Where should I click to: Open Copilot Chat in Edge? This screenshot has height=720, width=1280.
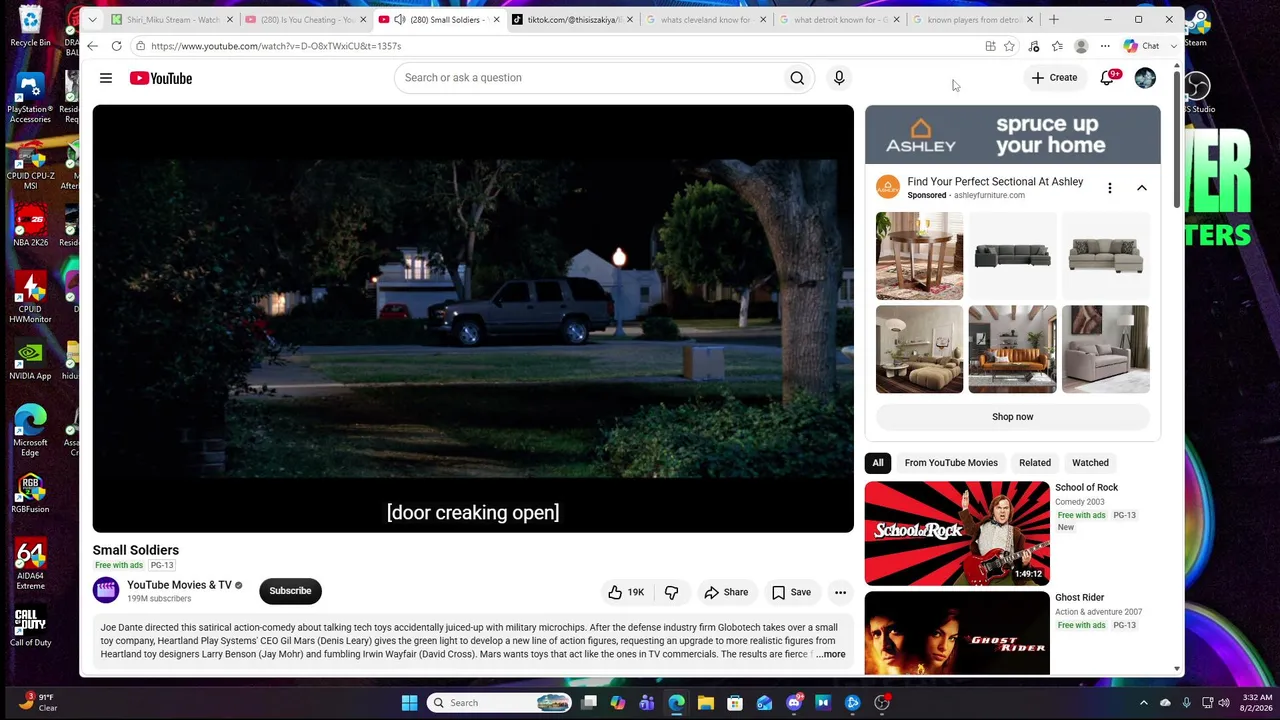tap(1141, 46)
